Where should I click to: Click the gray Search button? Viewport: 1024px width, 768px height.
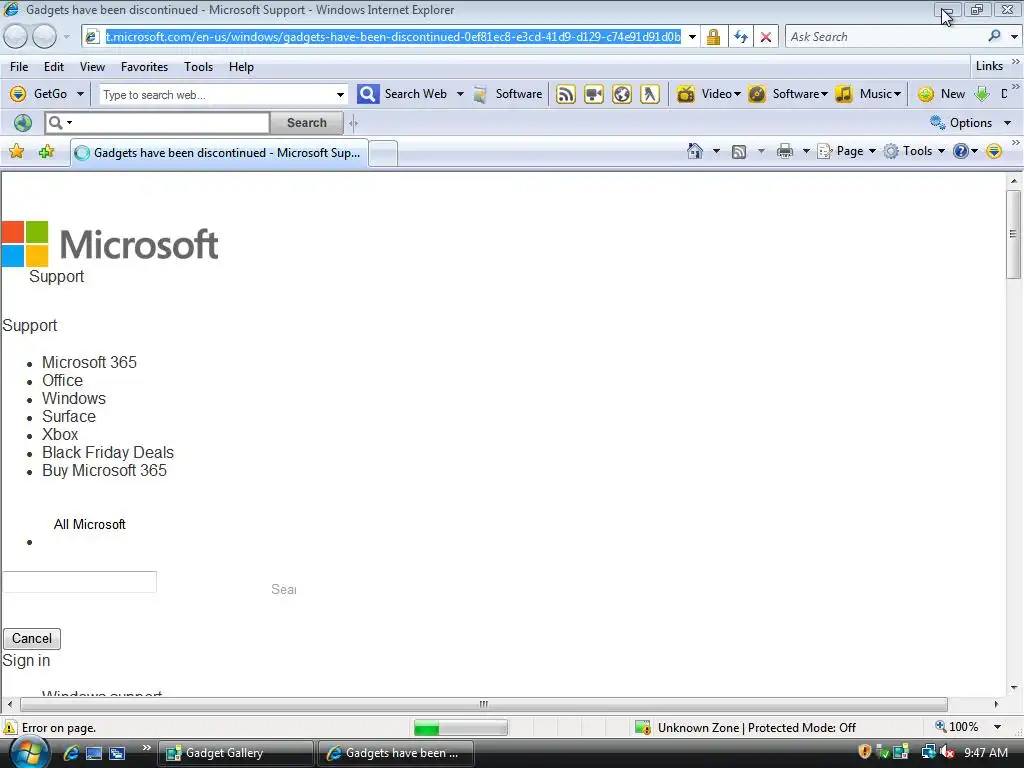pos(306,123)
